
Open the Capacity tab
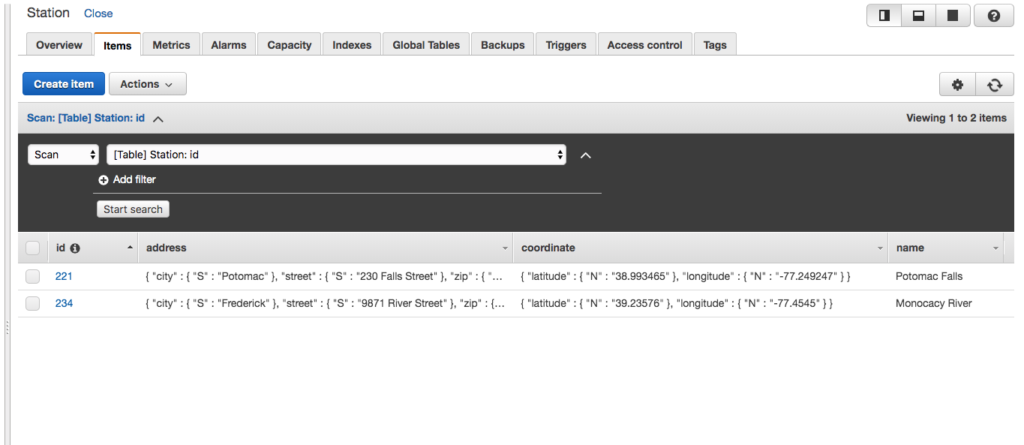[289, 45]
